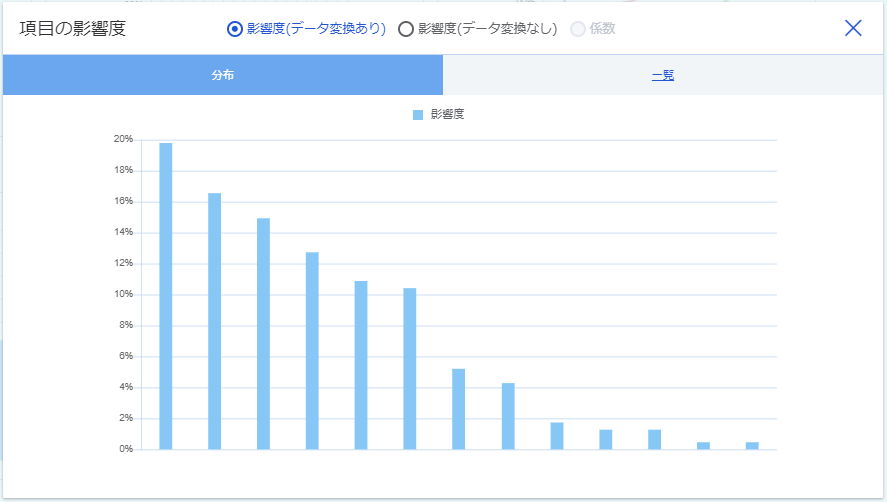Click the 10% y-axis label
The image size is (887, 502).
tap(123, 294)
